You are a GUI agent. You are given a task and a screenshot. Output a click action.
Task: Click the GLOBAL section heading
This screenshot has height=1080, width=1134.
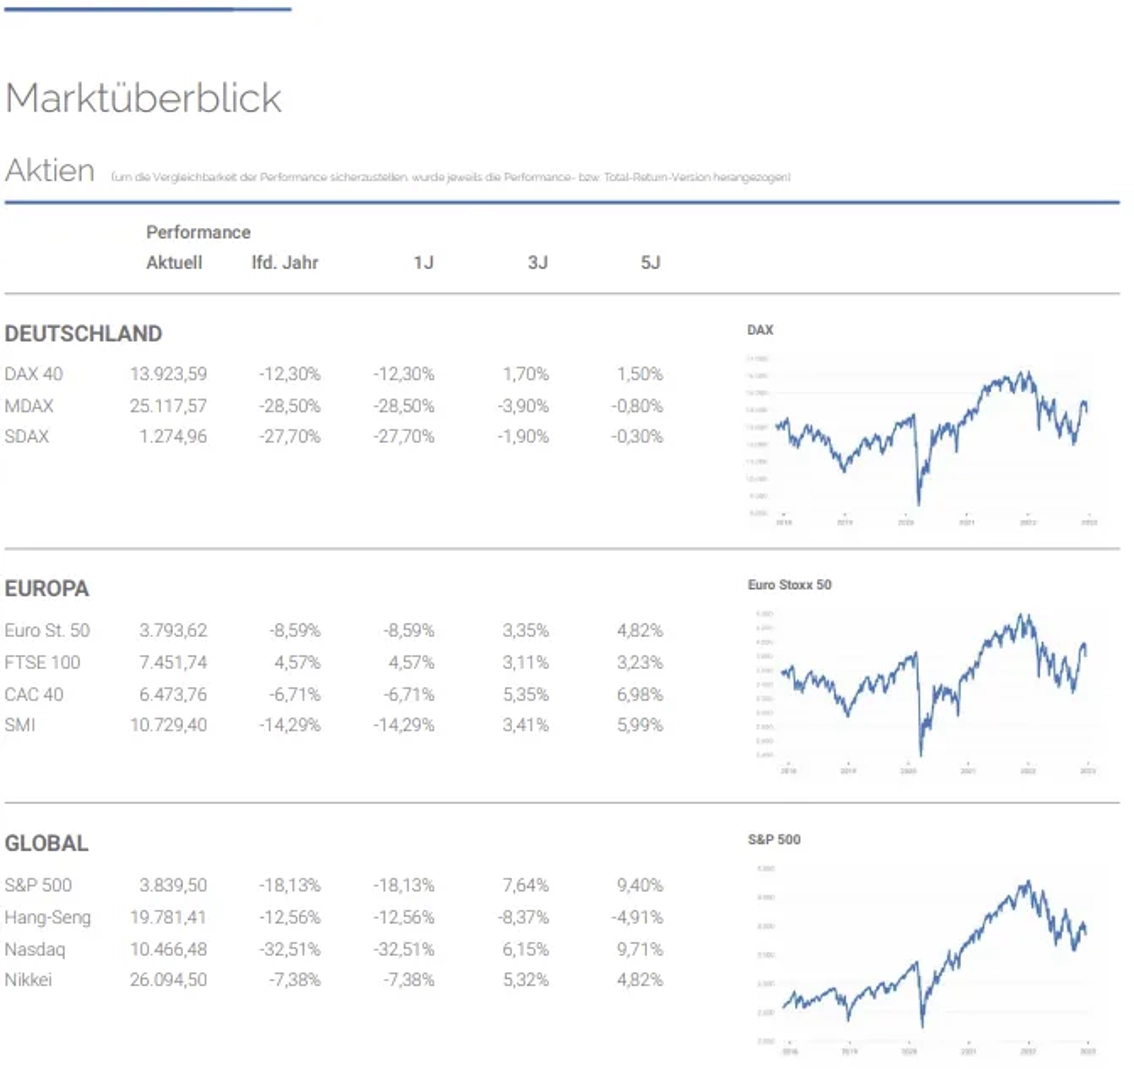(46, 843)
